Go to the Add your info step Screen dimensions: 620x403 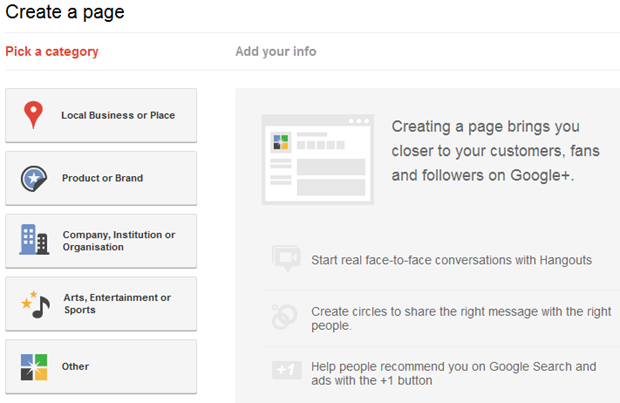[x=276, y=51]
